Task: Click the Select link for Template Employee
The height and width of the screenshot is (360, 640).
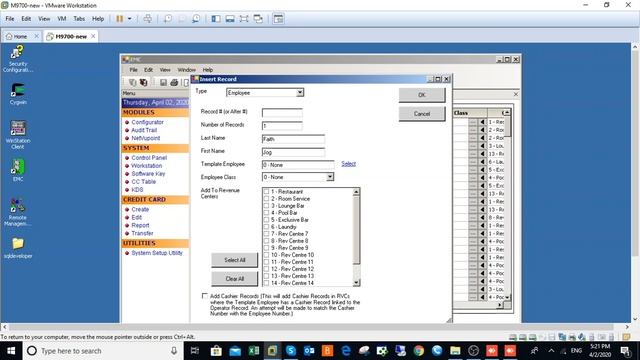Action: click(x=349, y=164)
